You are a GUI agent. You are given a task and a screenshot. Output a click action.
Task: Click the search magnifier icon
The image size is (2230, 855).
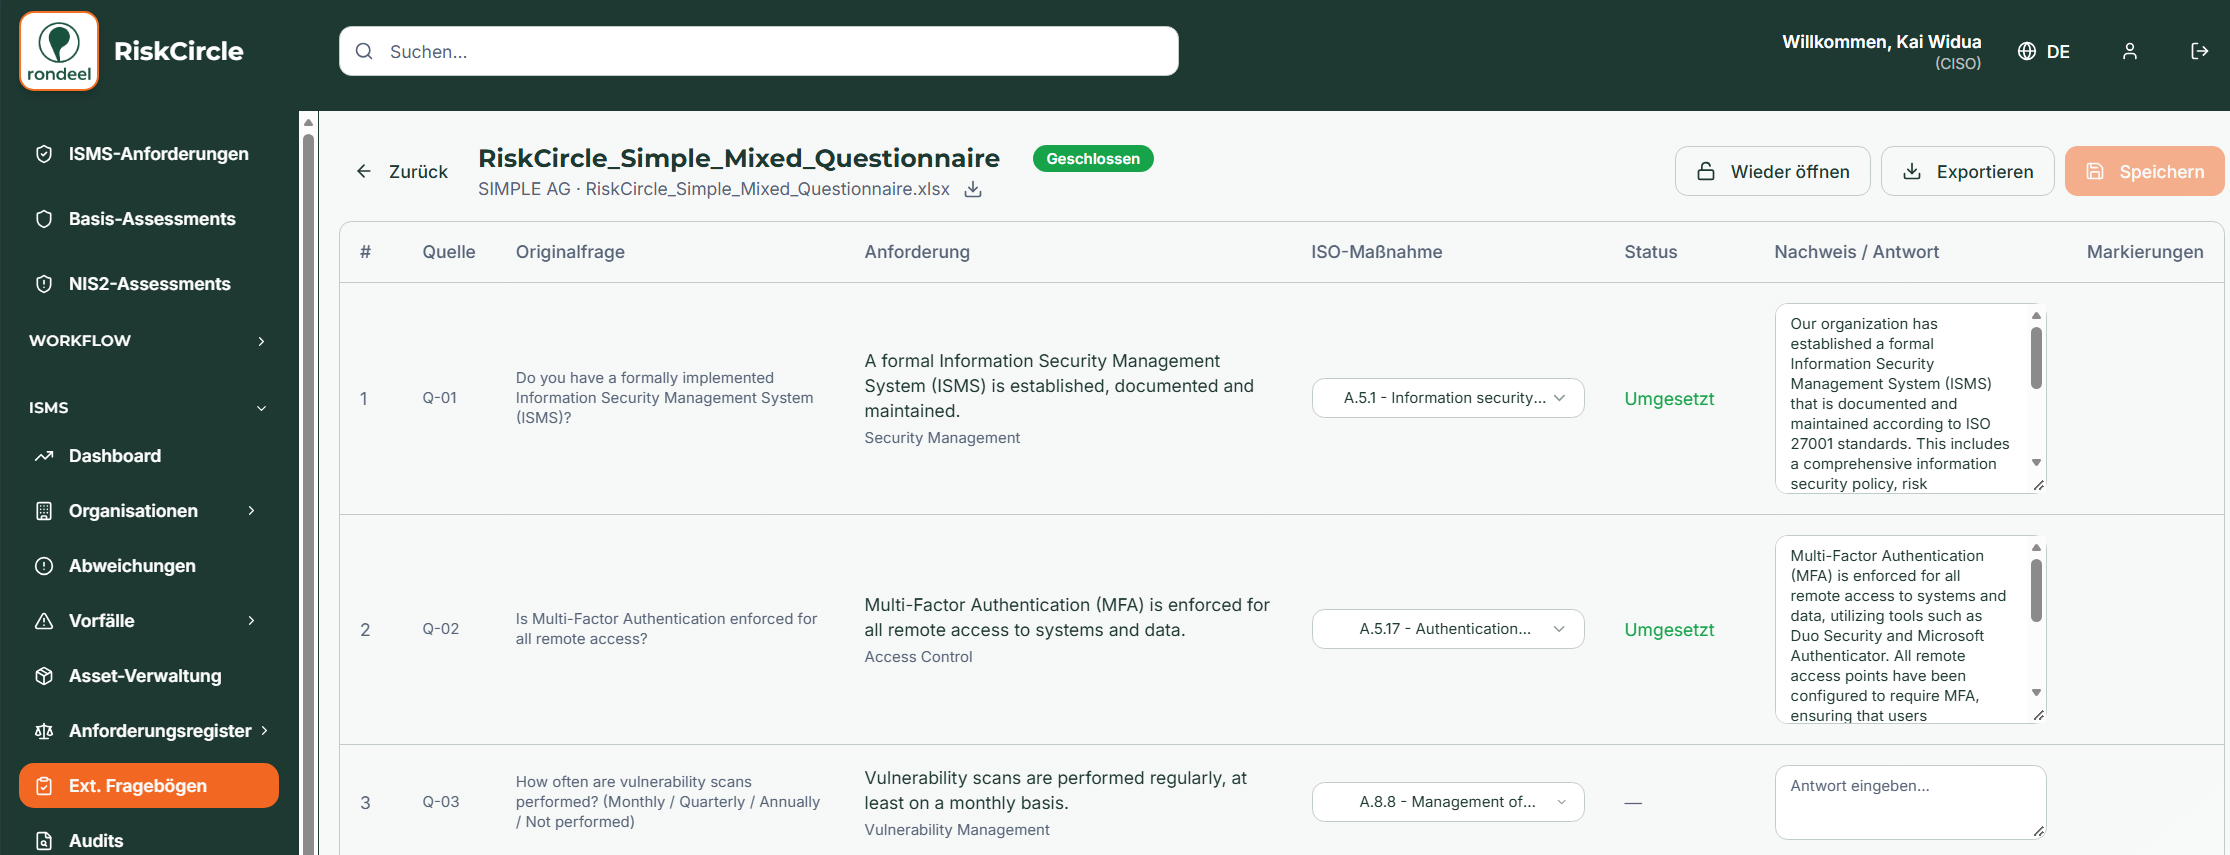[364, 51]
